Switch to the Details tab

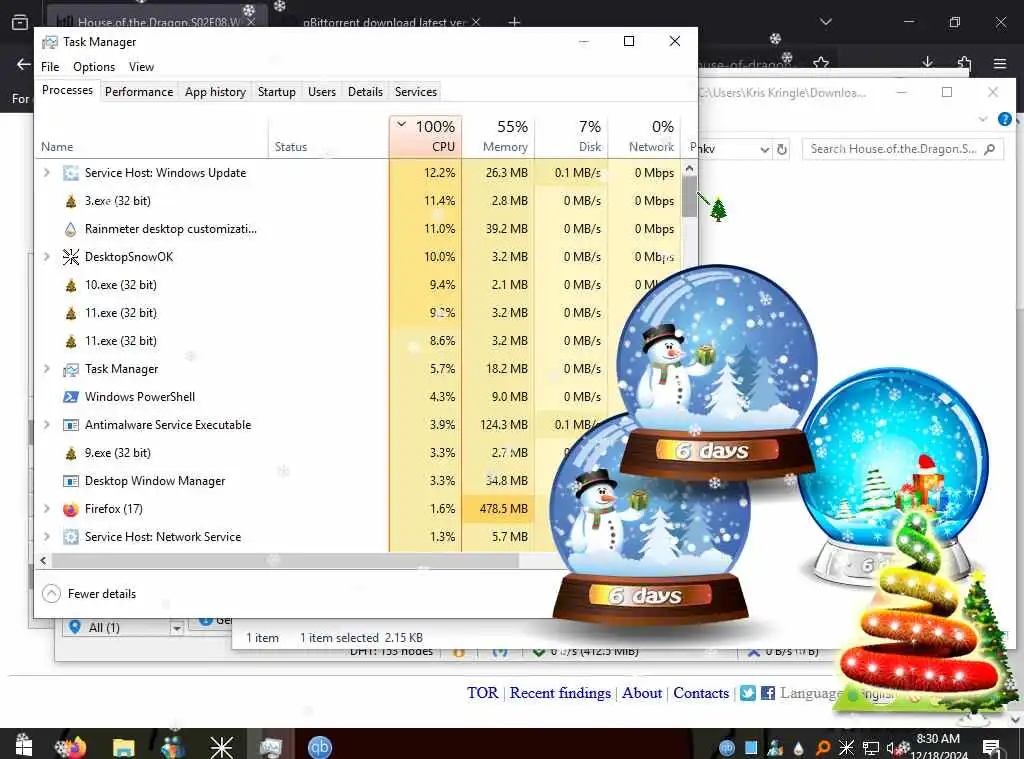click(365, 92)
